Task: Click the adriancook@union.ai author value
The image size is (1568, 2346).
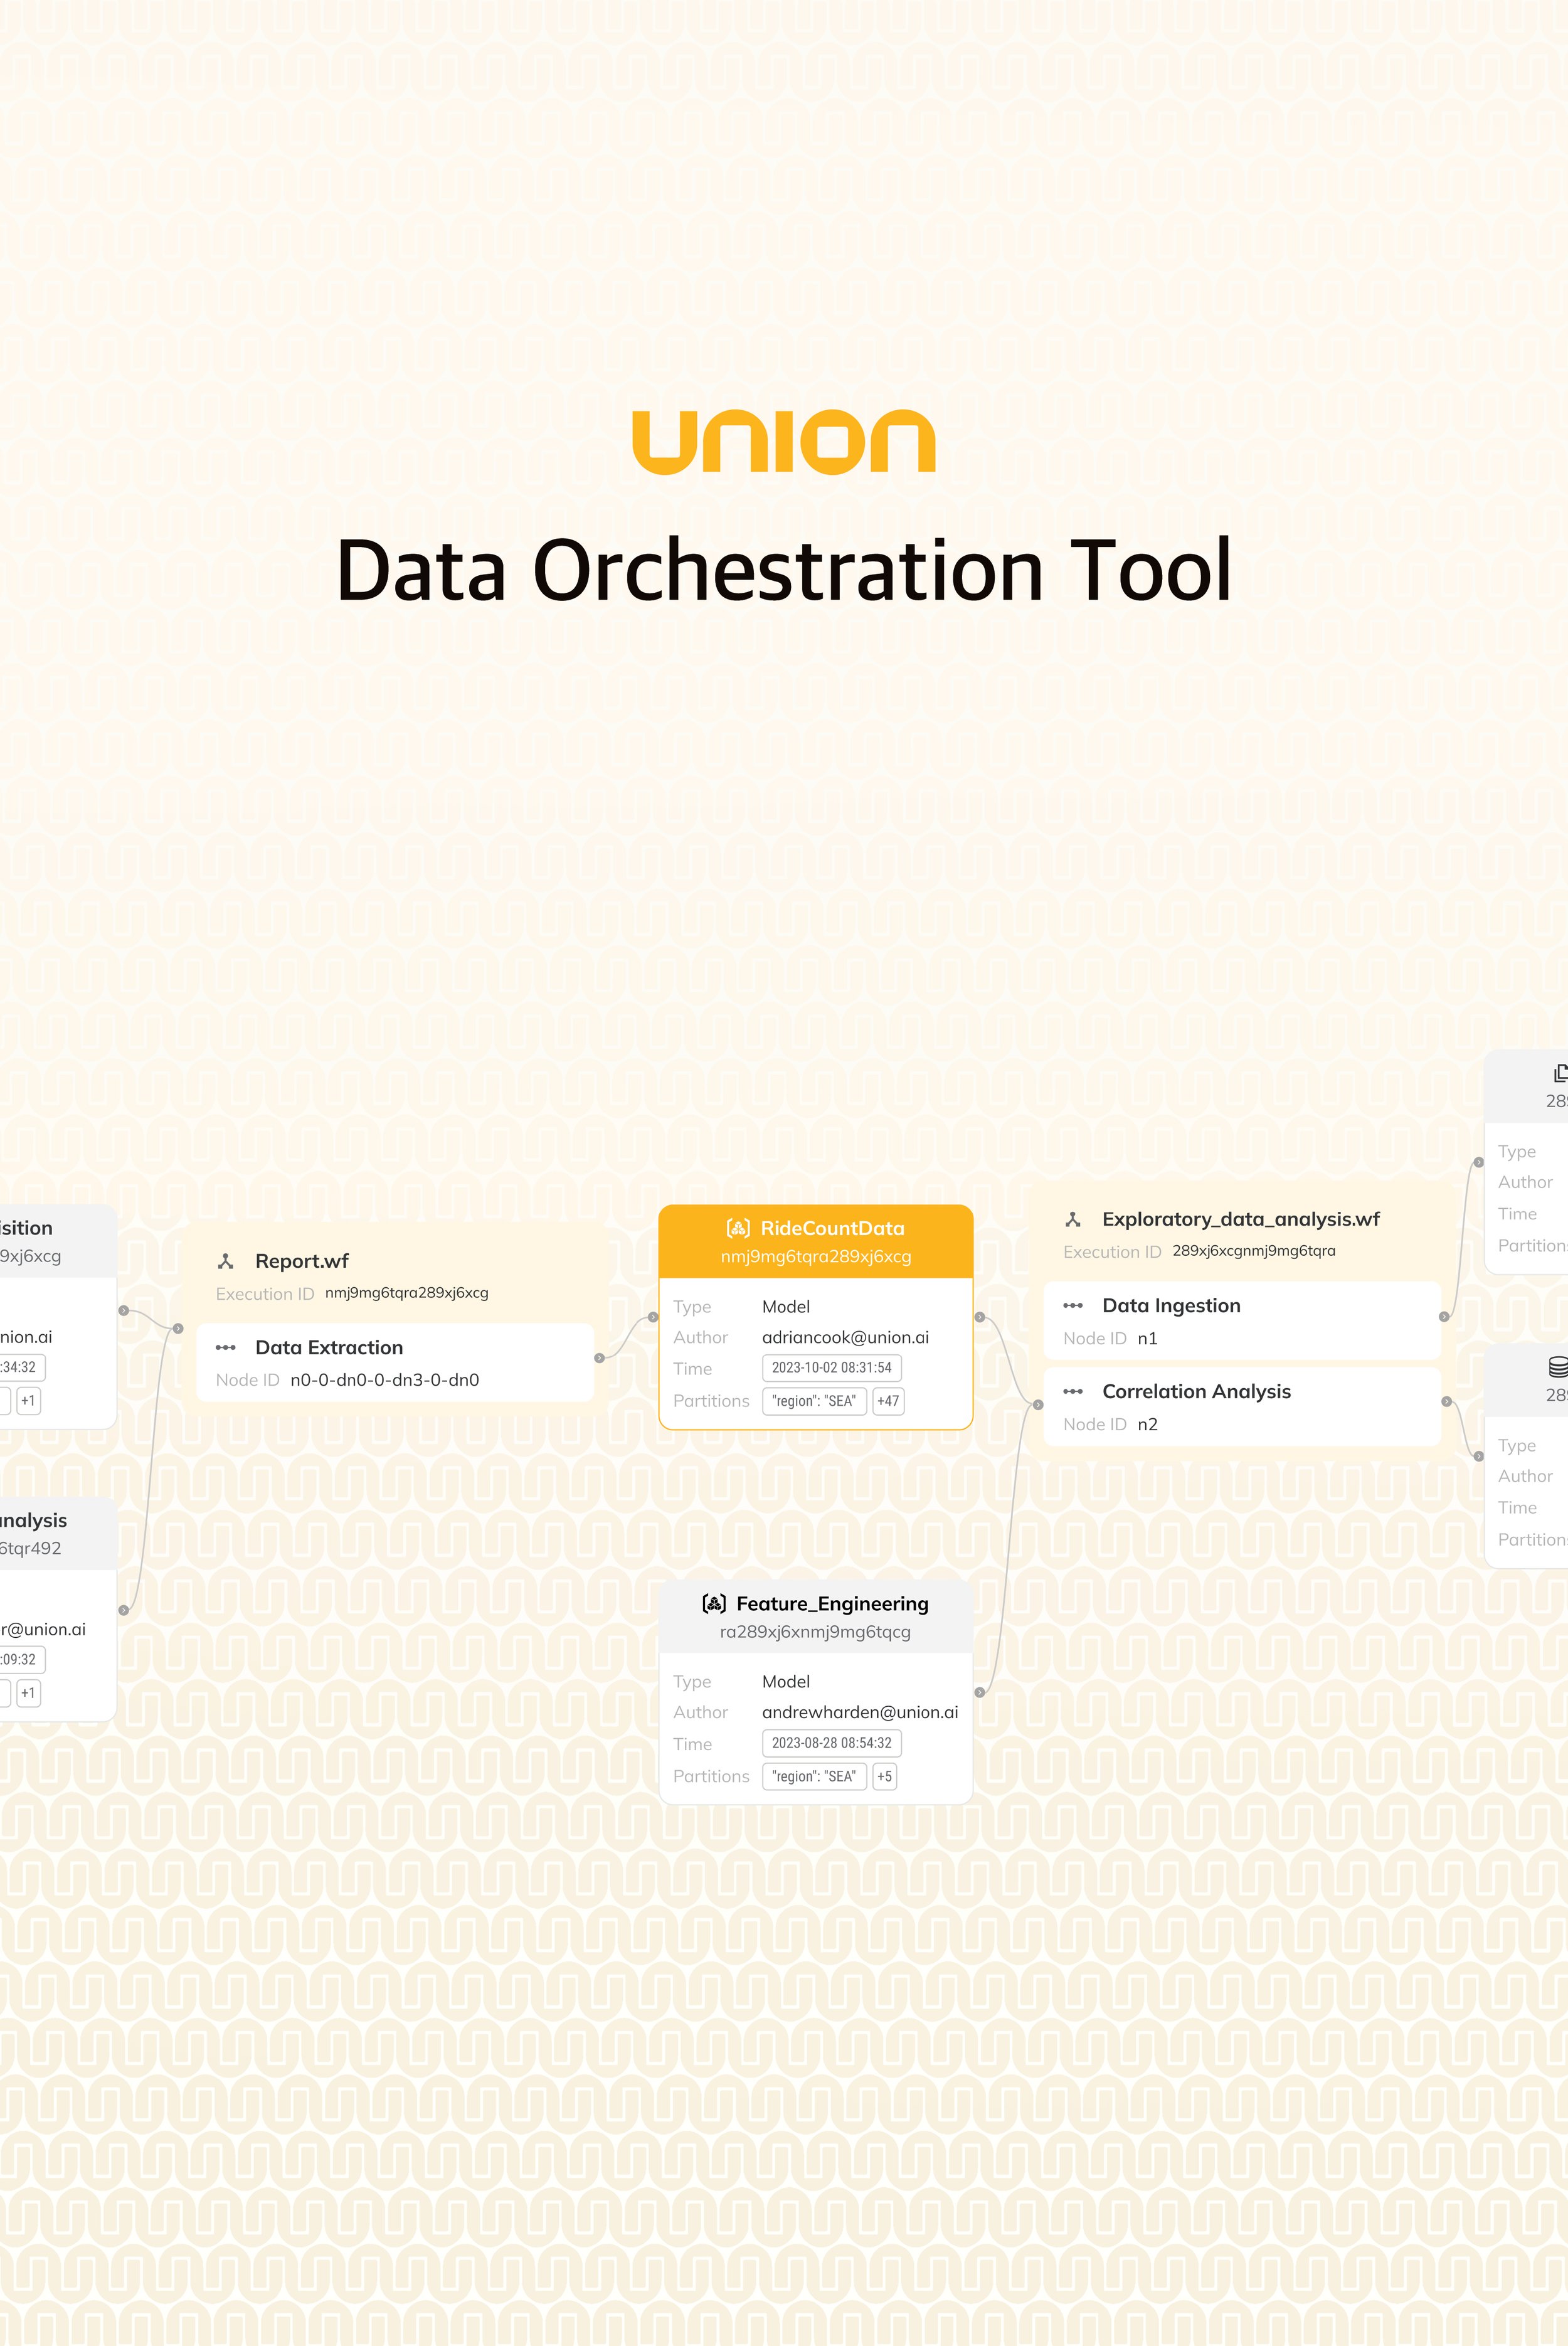Action: 845,1337
